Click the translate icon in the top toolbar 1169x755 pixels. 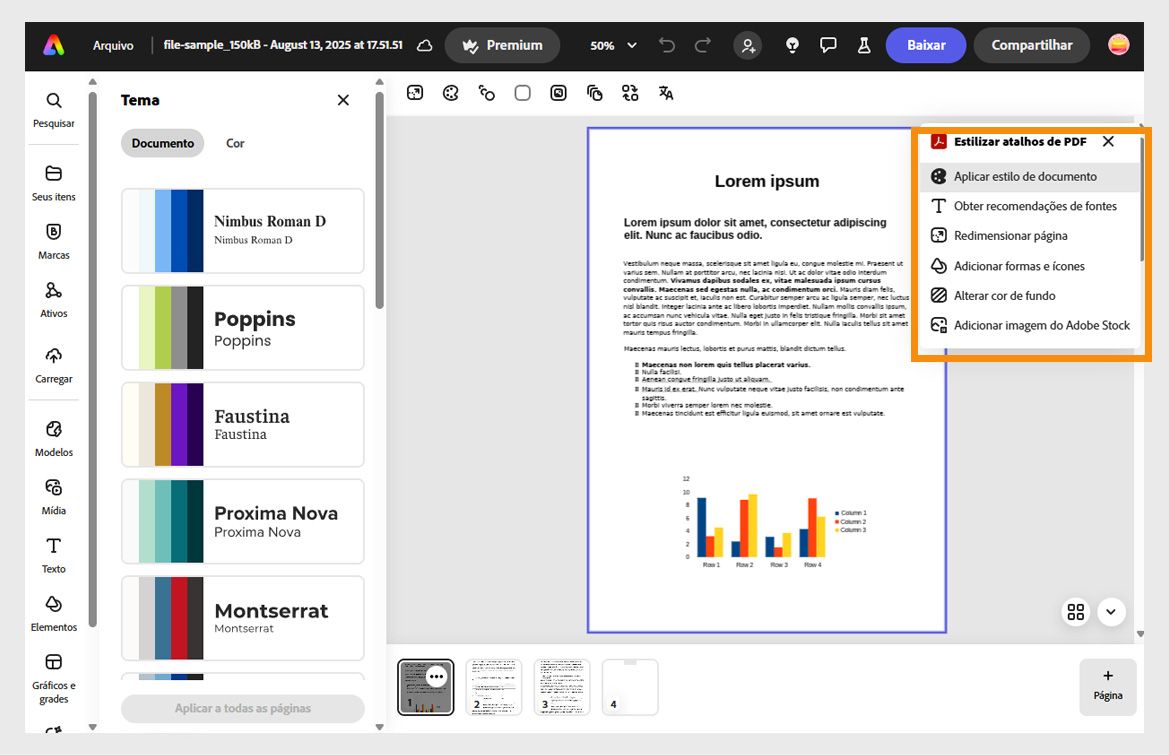(666, 92)
